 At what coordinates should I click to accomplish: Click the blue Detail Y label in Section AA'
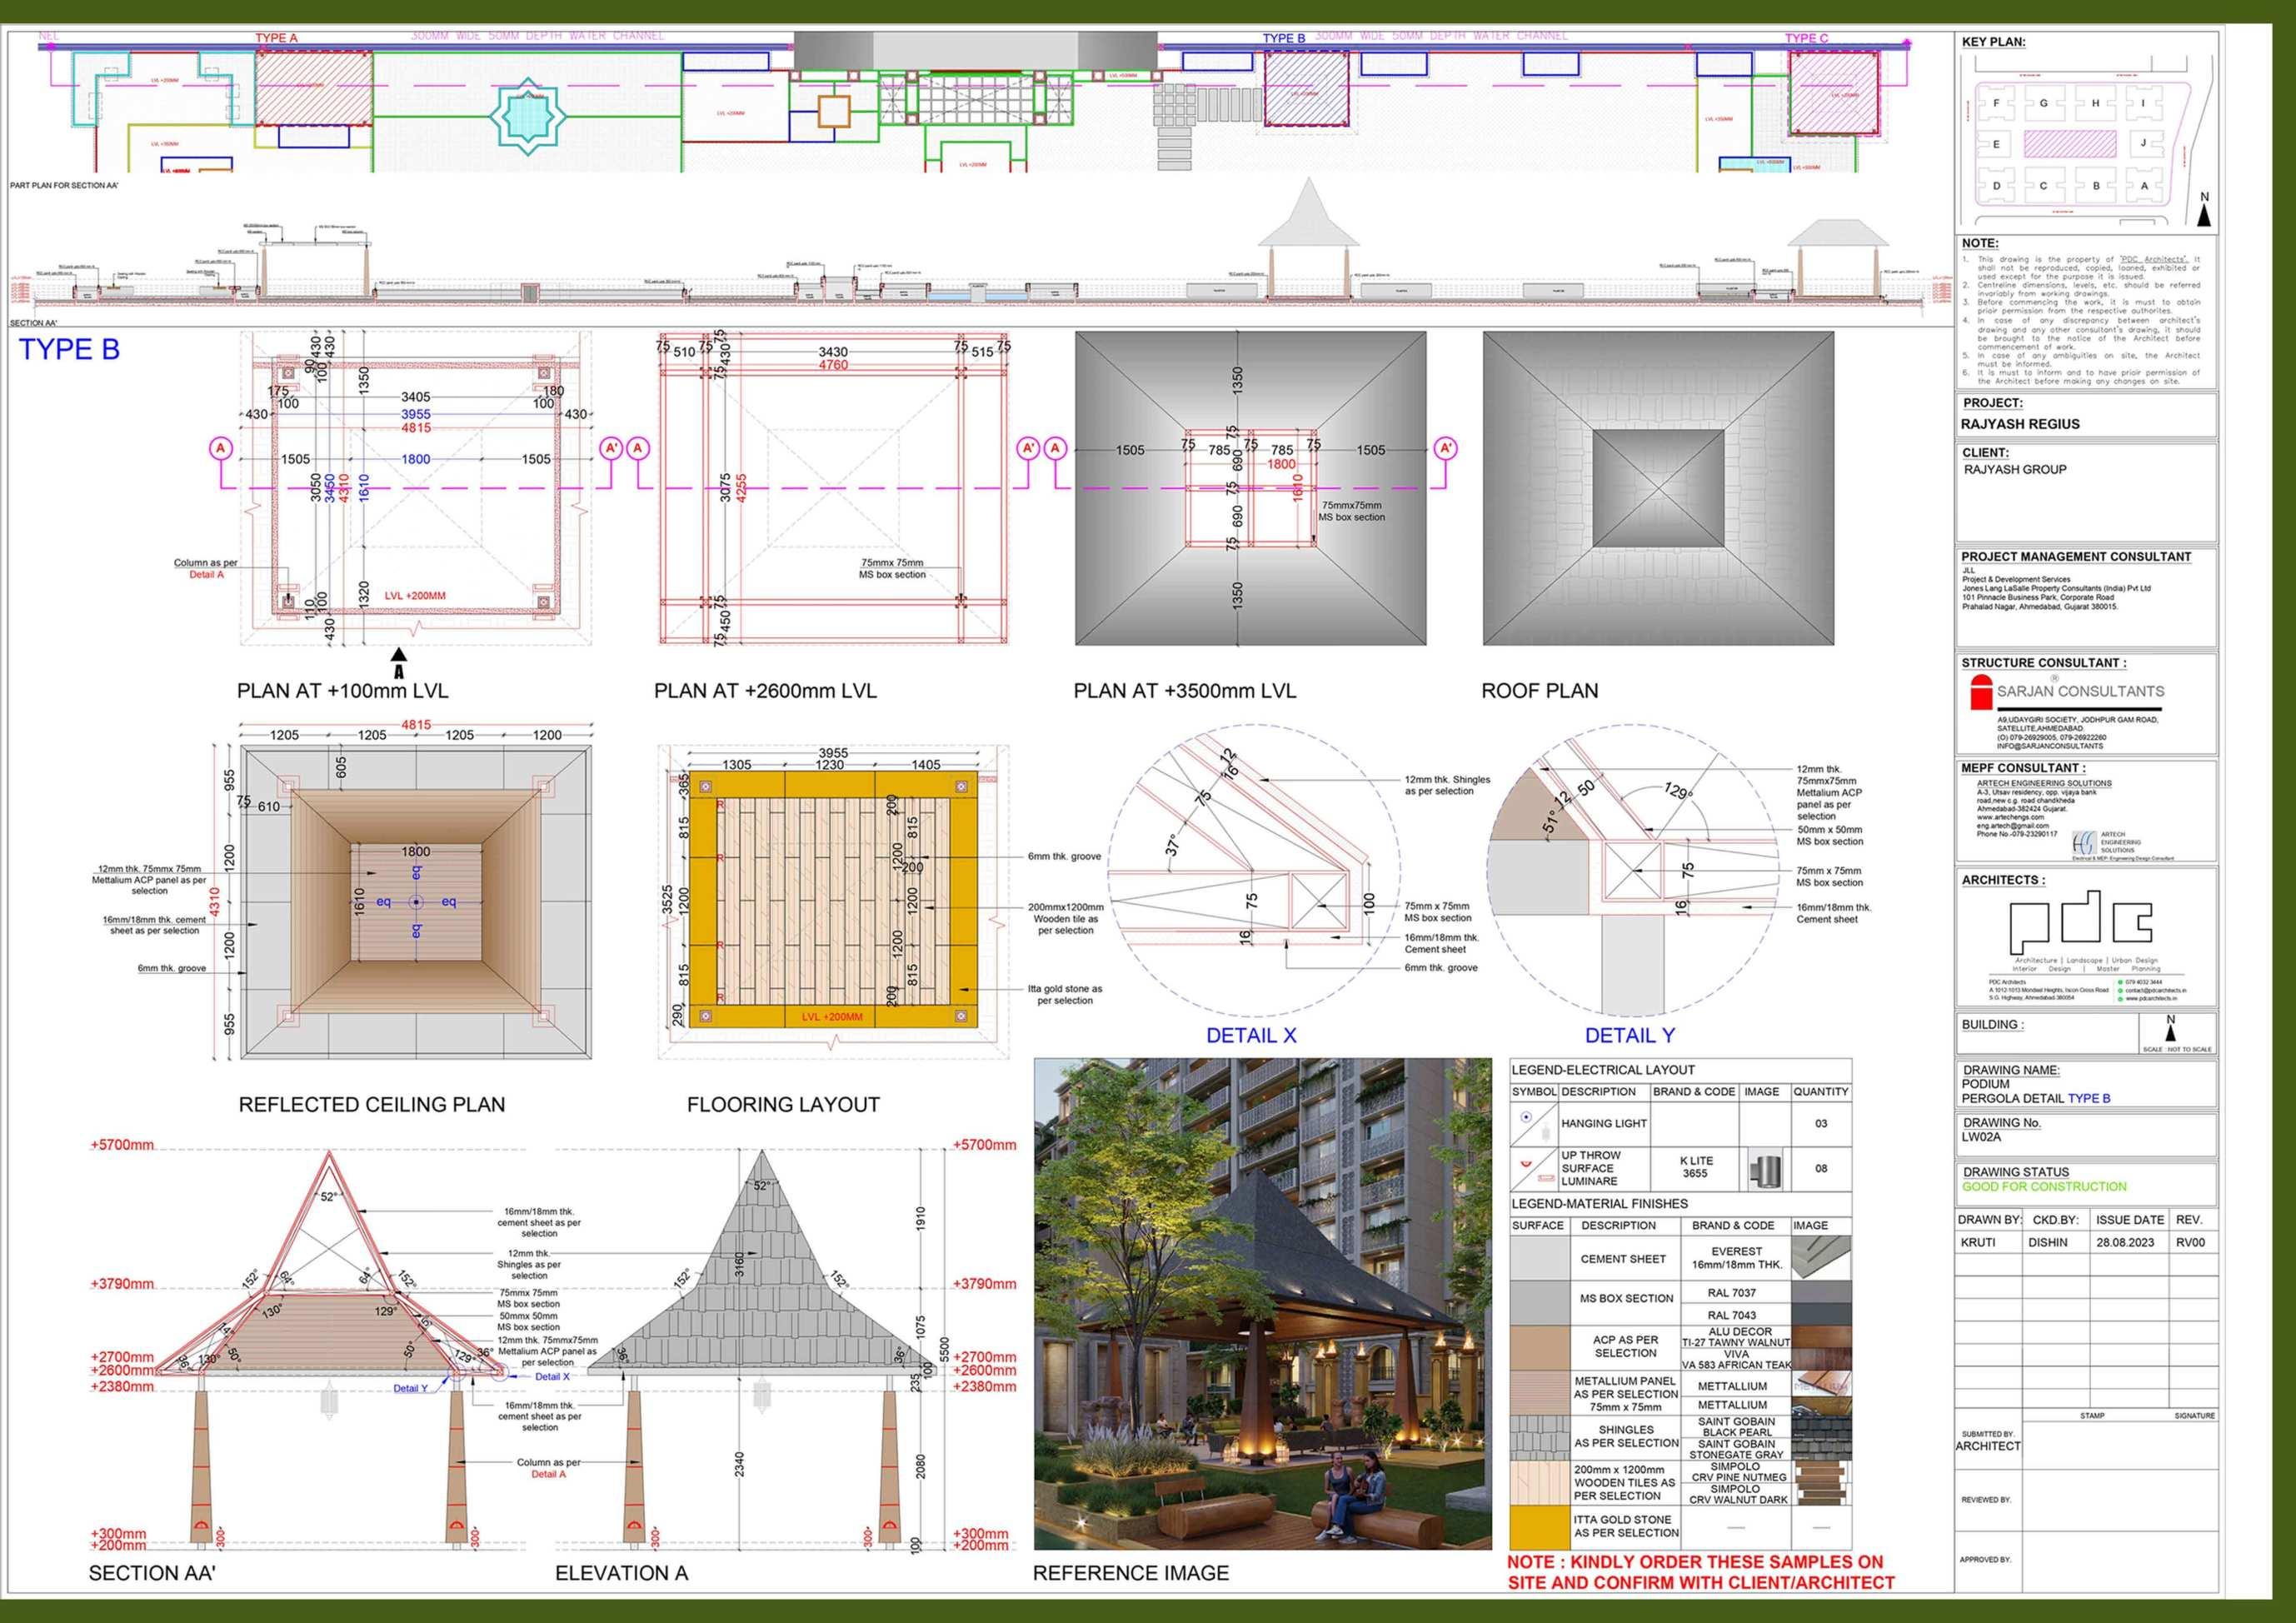[410, 1388]
